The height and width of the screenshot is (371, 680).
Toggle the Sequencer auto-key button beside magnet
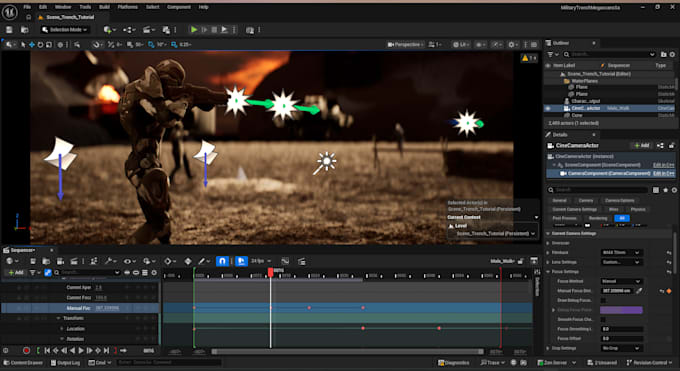pos(241,261)
